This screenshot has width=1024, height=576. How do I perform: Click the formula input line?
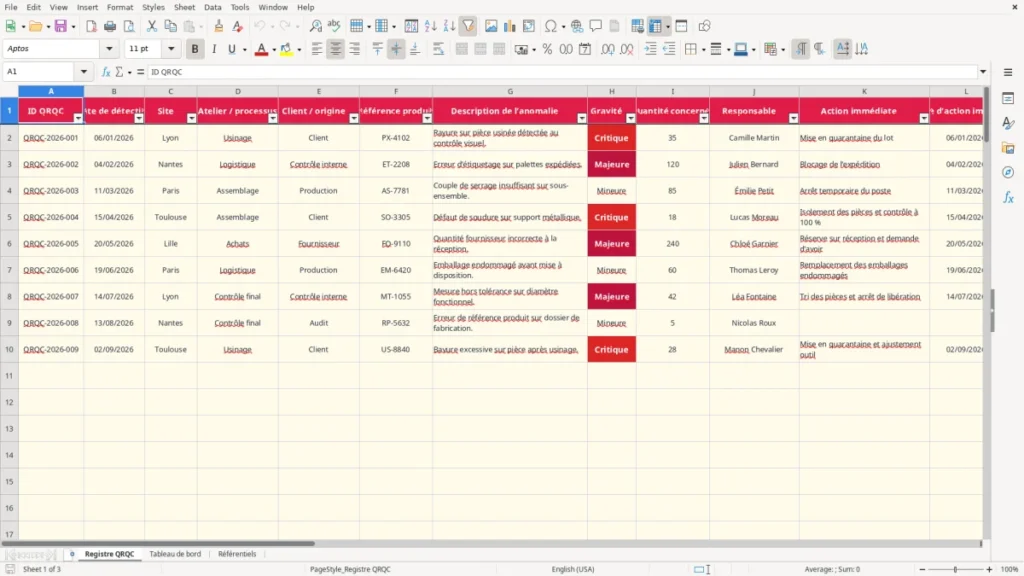point(563,72)
